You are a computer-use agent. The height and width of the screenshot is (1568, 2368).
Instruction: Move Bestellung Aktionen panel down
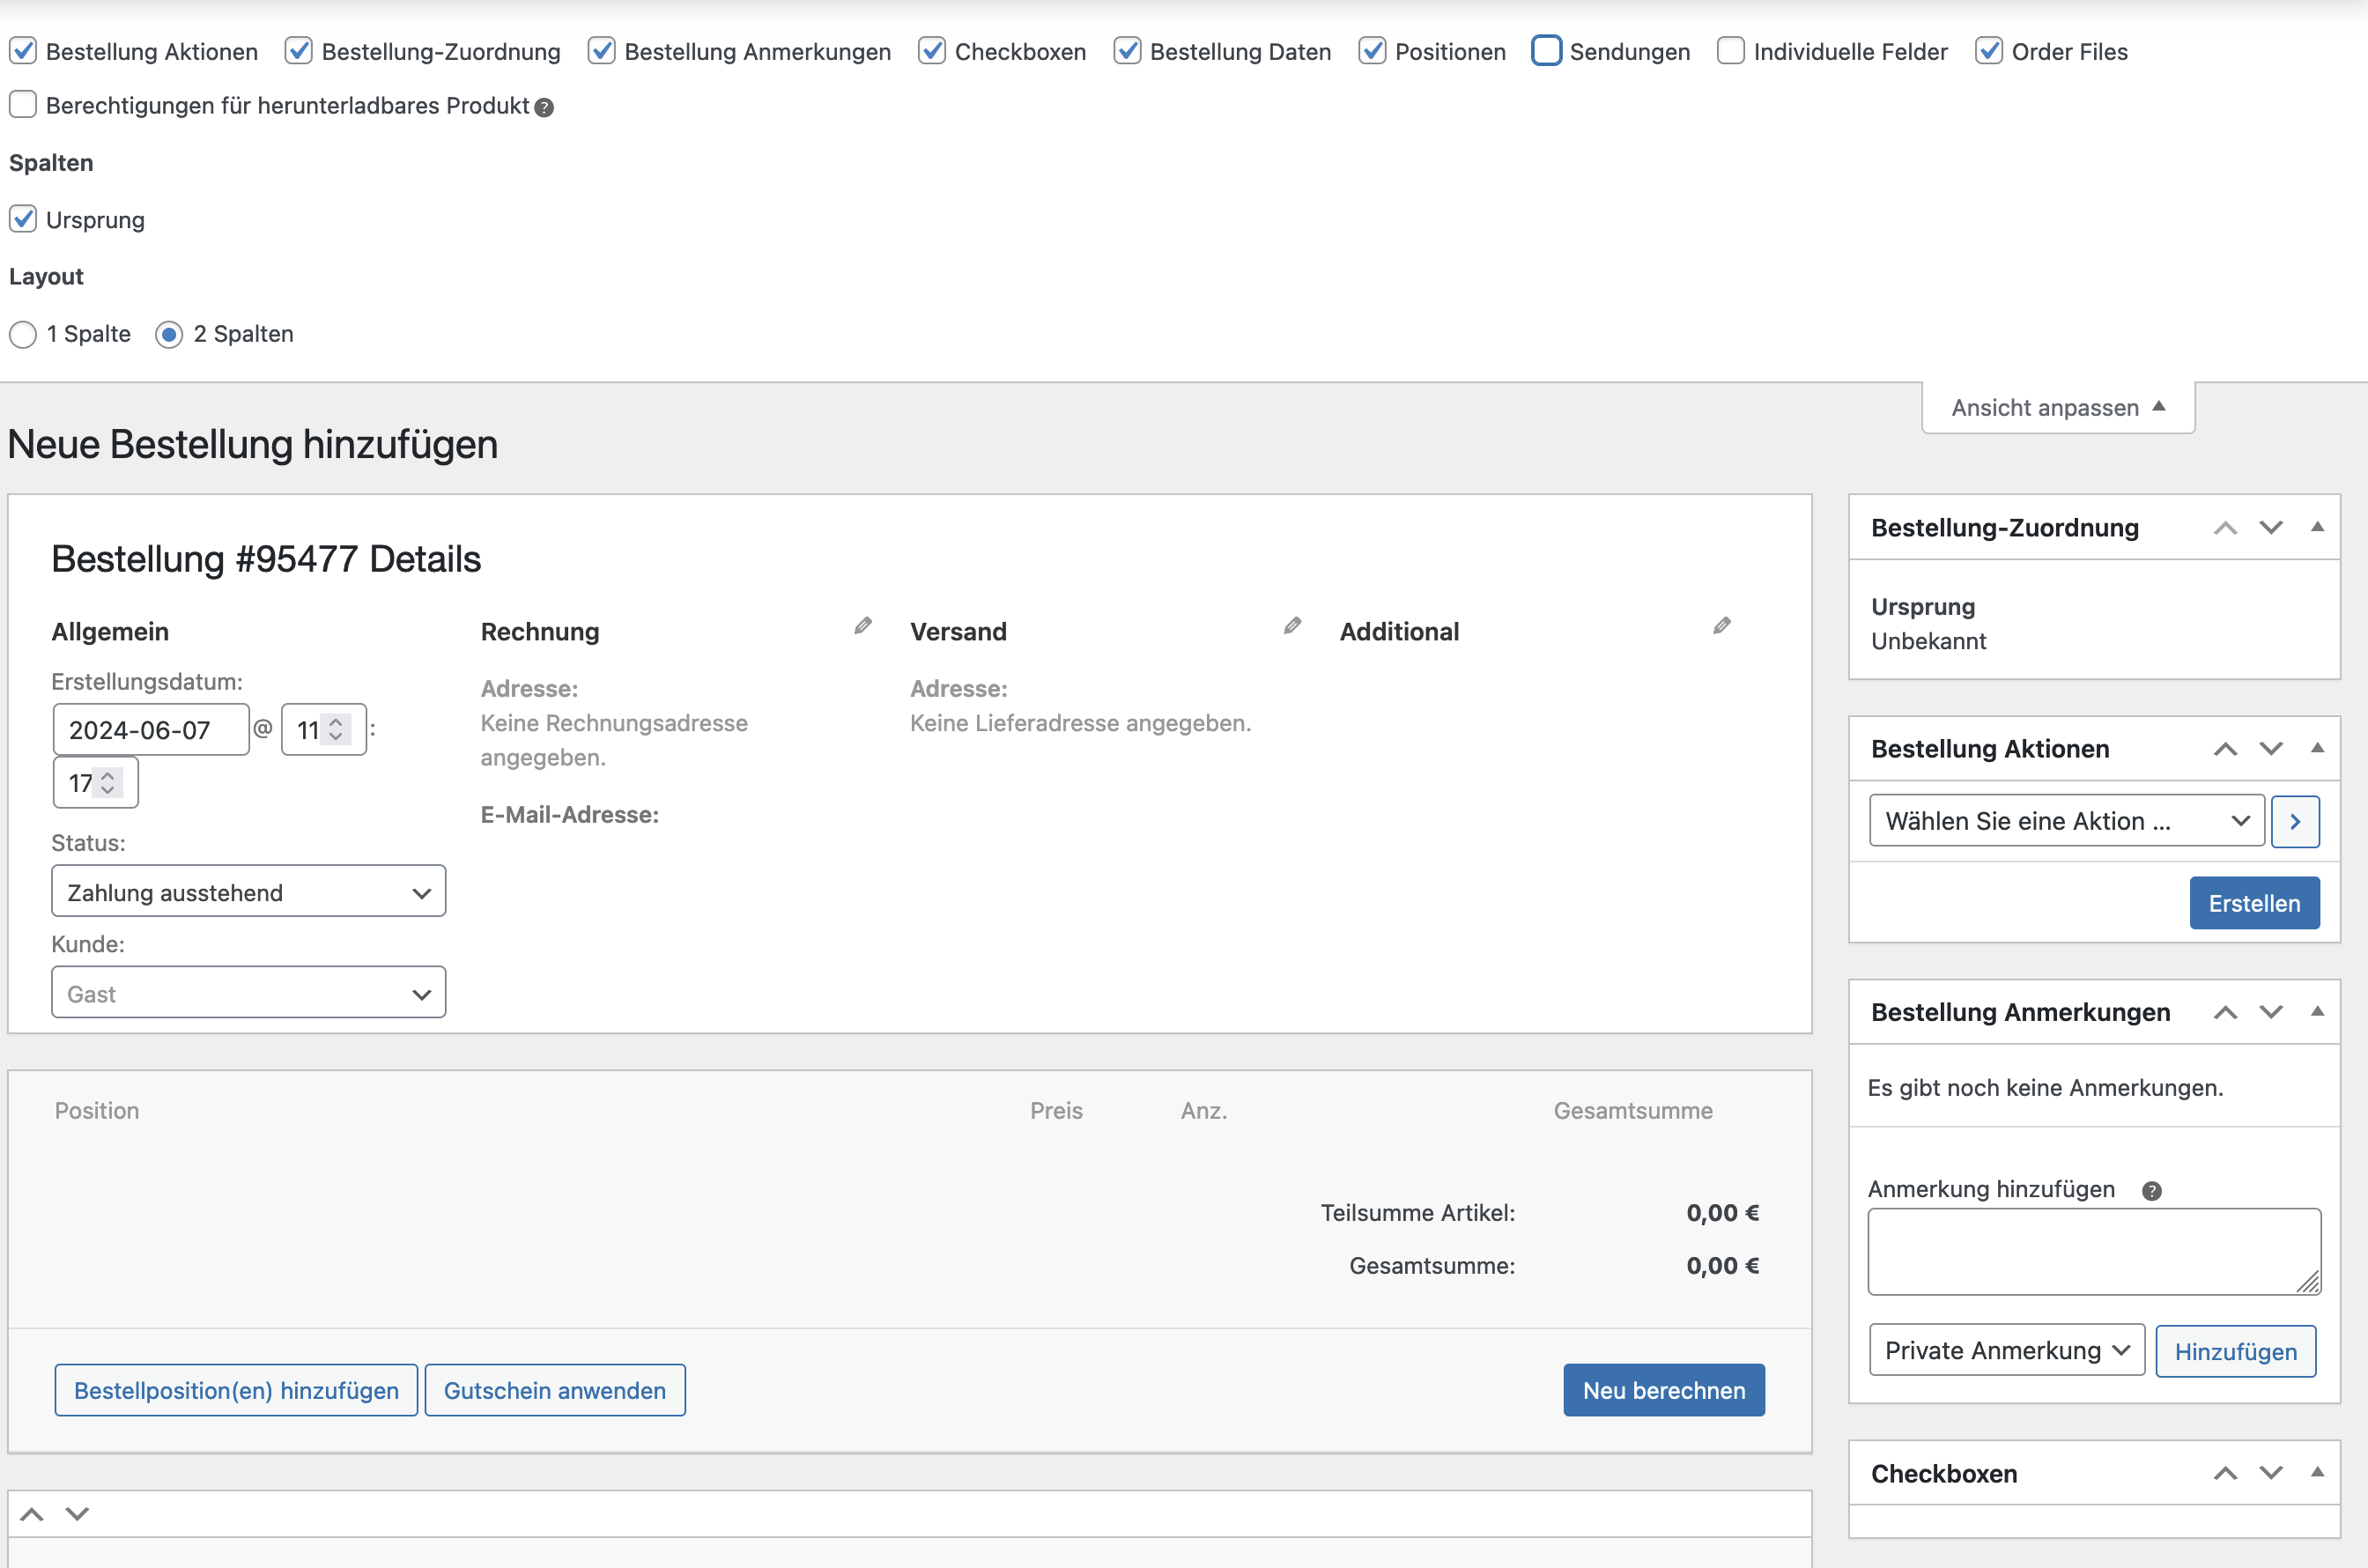click(2271, 749)
